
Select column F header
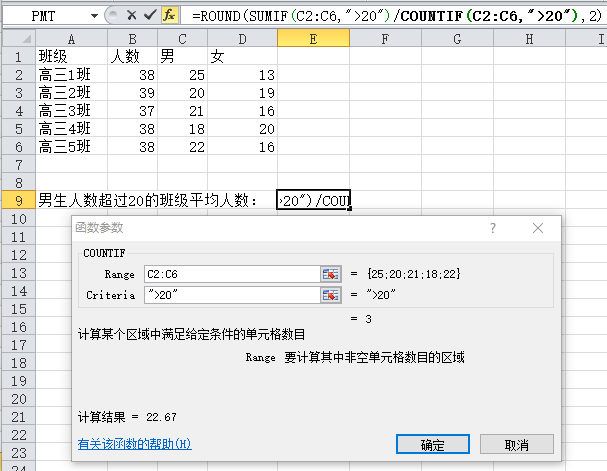pyautogui.click(x=385, y=39)
